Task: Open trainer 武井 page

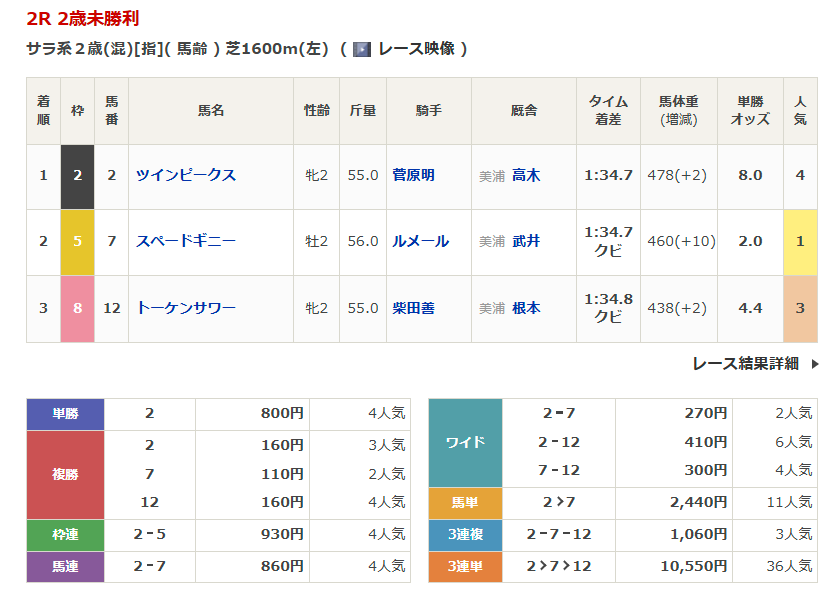Action: 525,241
